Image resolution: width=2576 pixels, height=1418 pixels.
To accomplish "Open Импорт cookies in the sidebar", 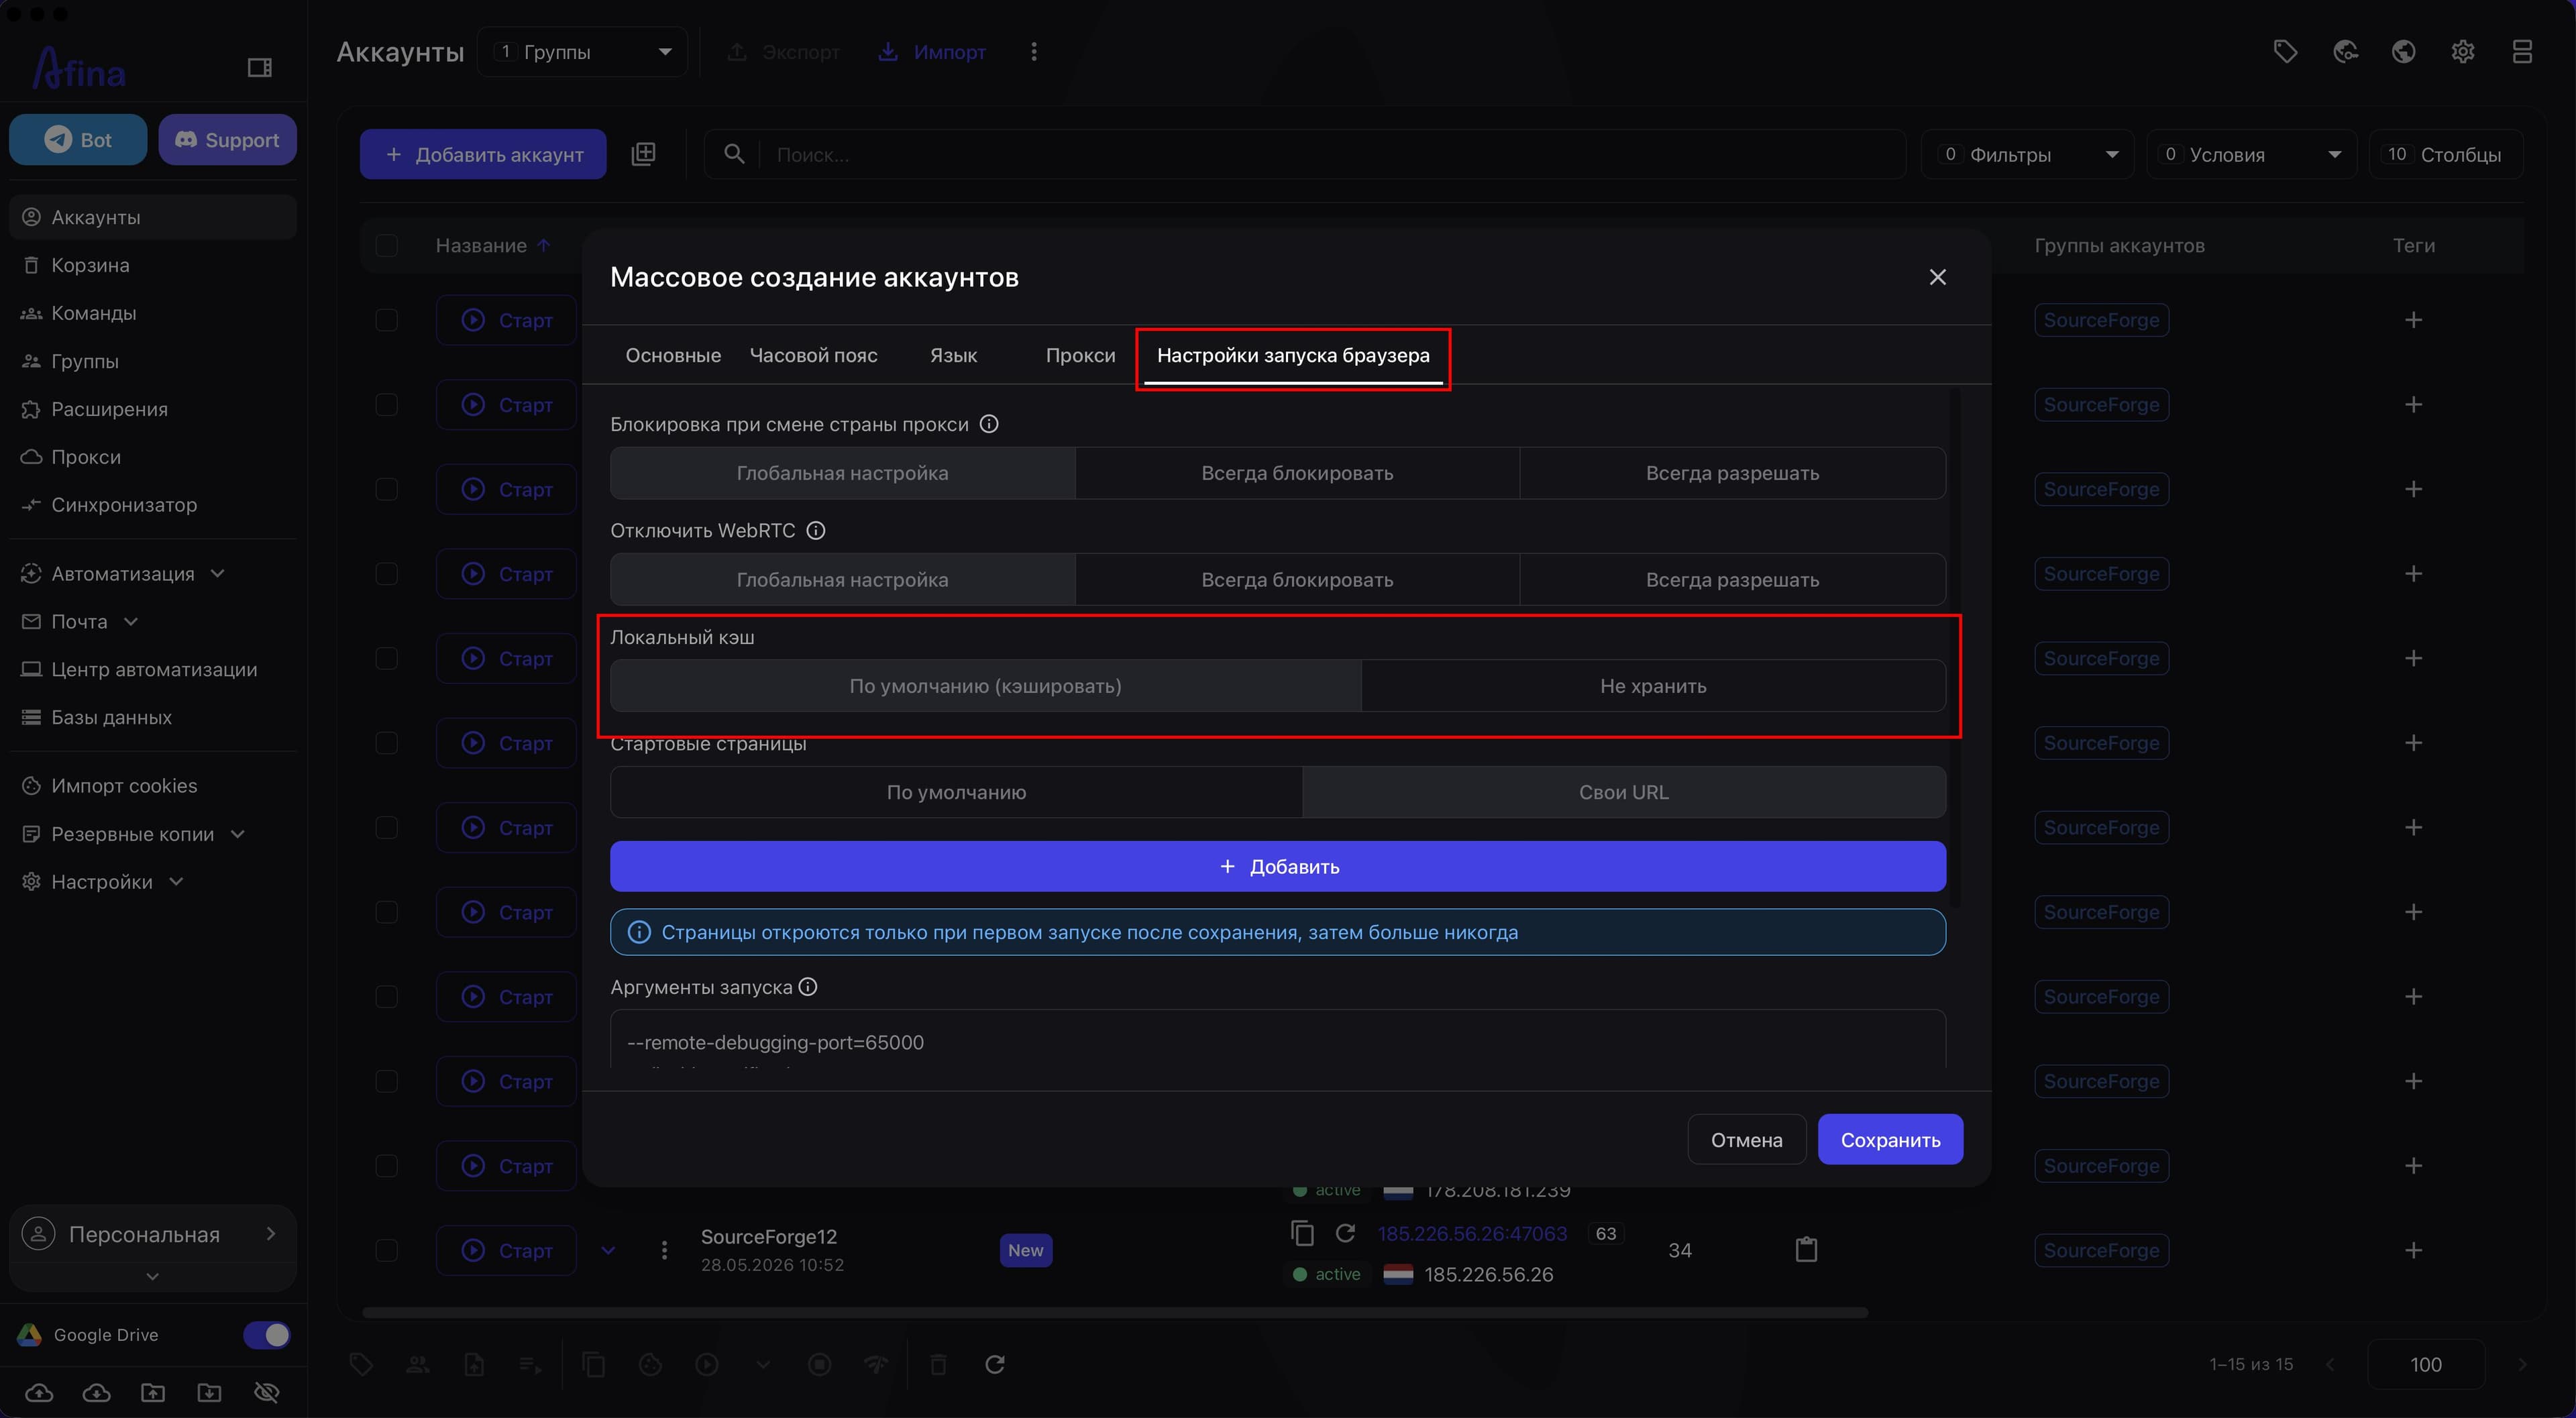I will 153,786.
